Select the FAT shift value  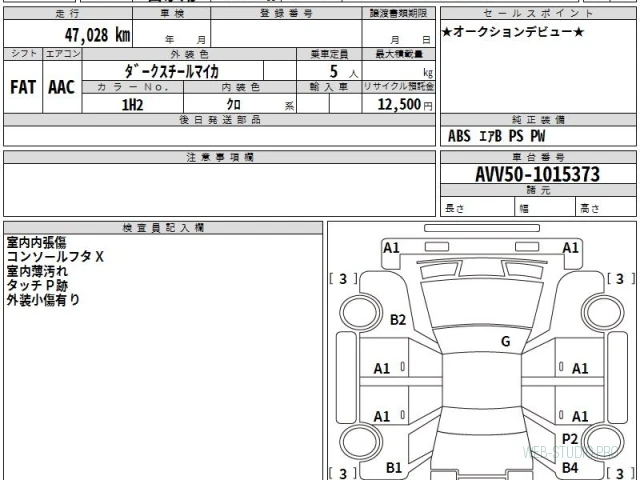[23, 87]
